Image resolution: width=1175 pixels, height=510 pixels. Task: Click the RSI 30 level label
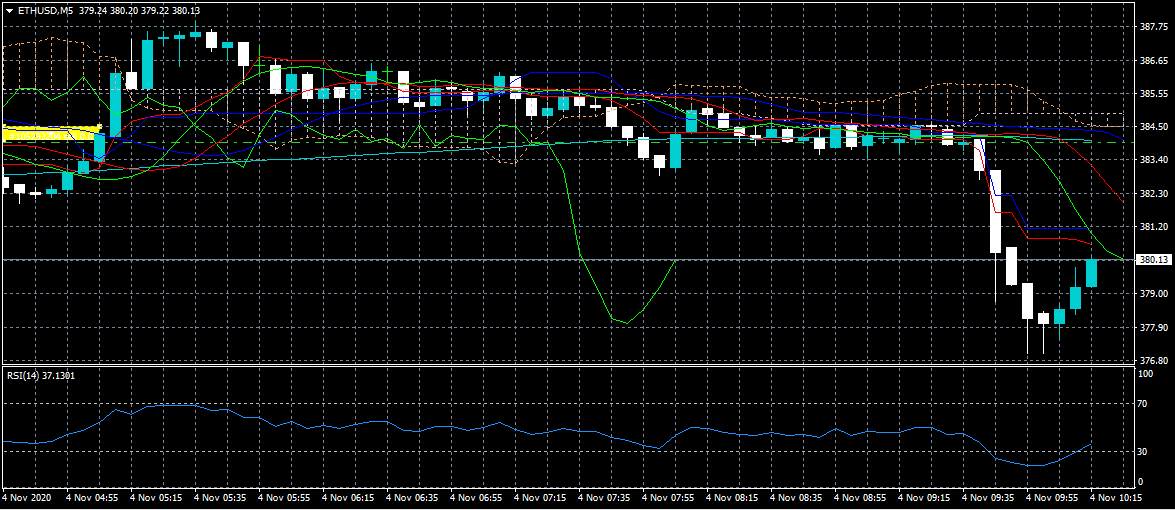(x=1144, y=452)
